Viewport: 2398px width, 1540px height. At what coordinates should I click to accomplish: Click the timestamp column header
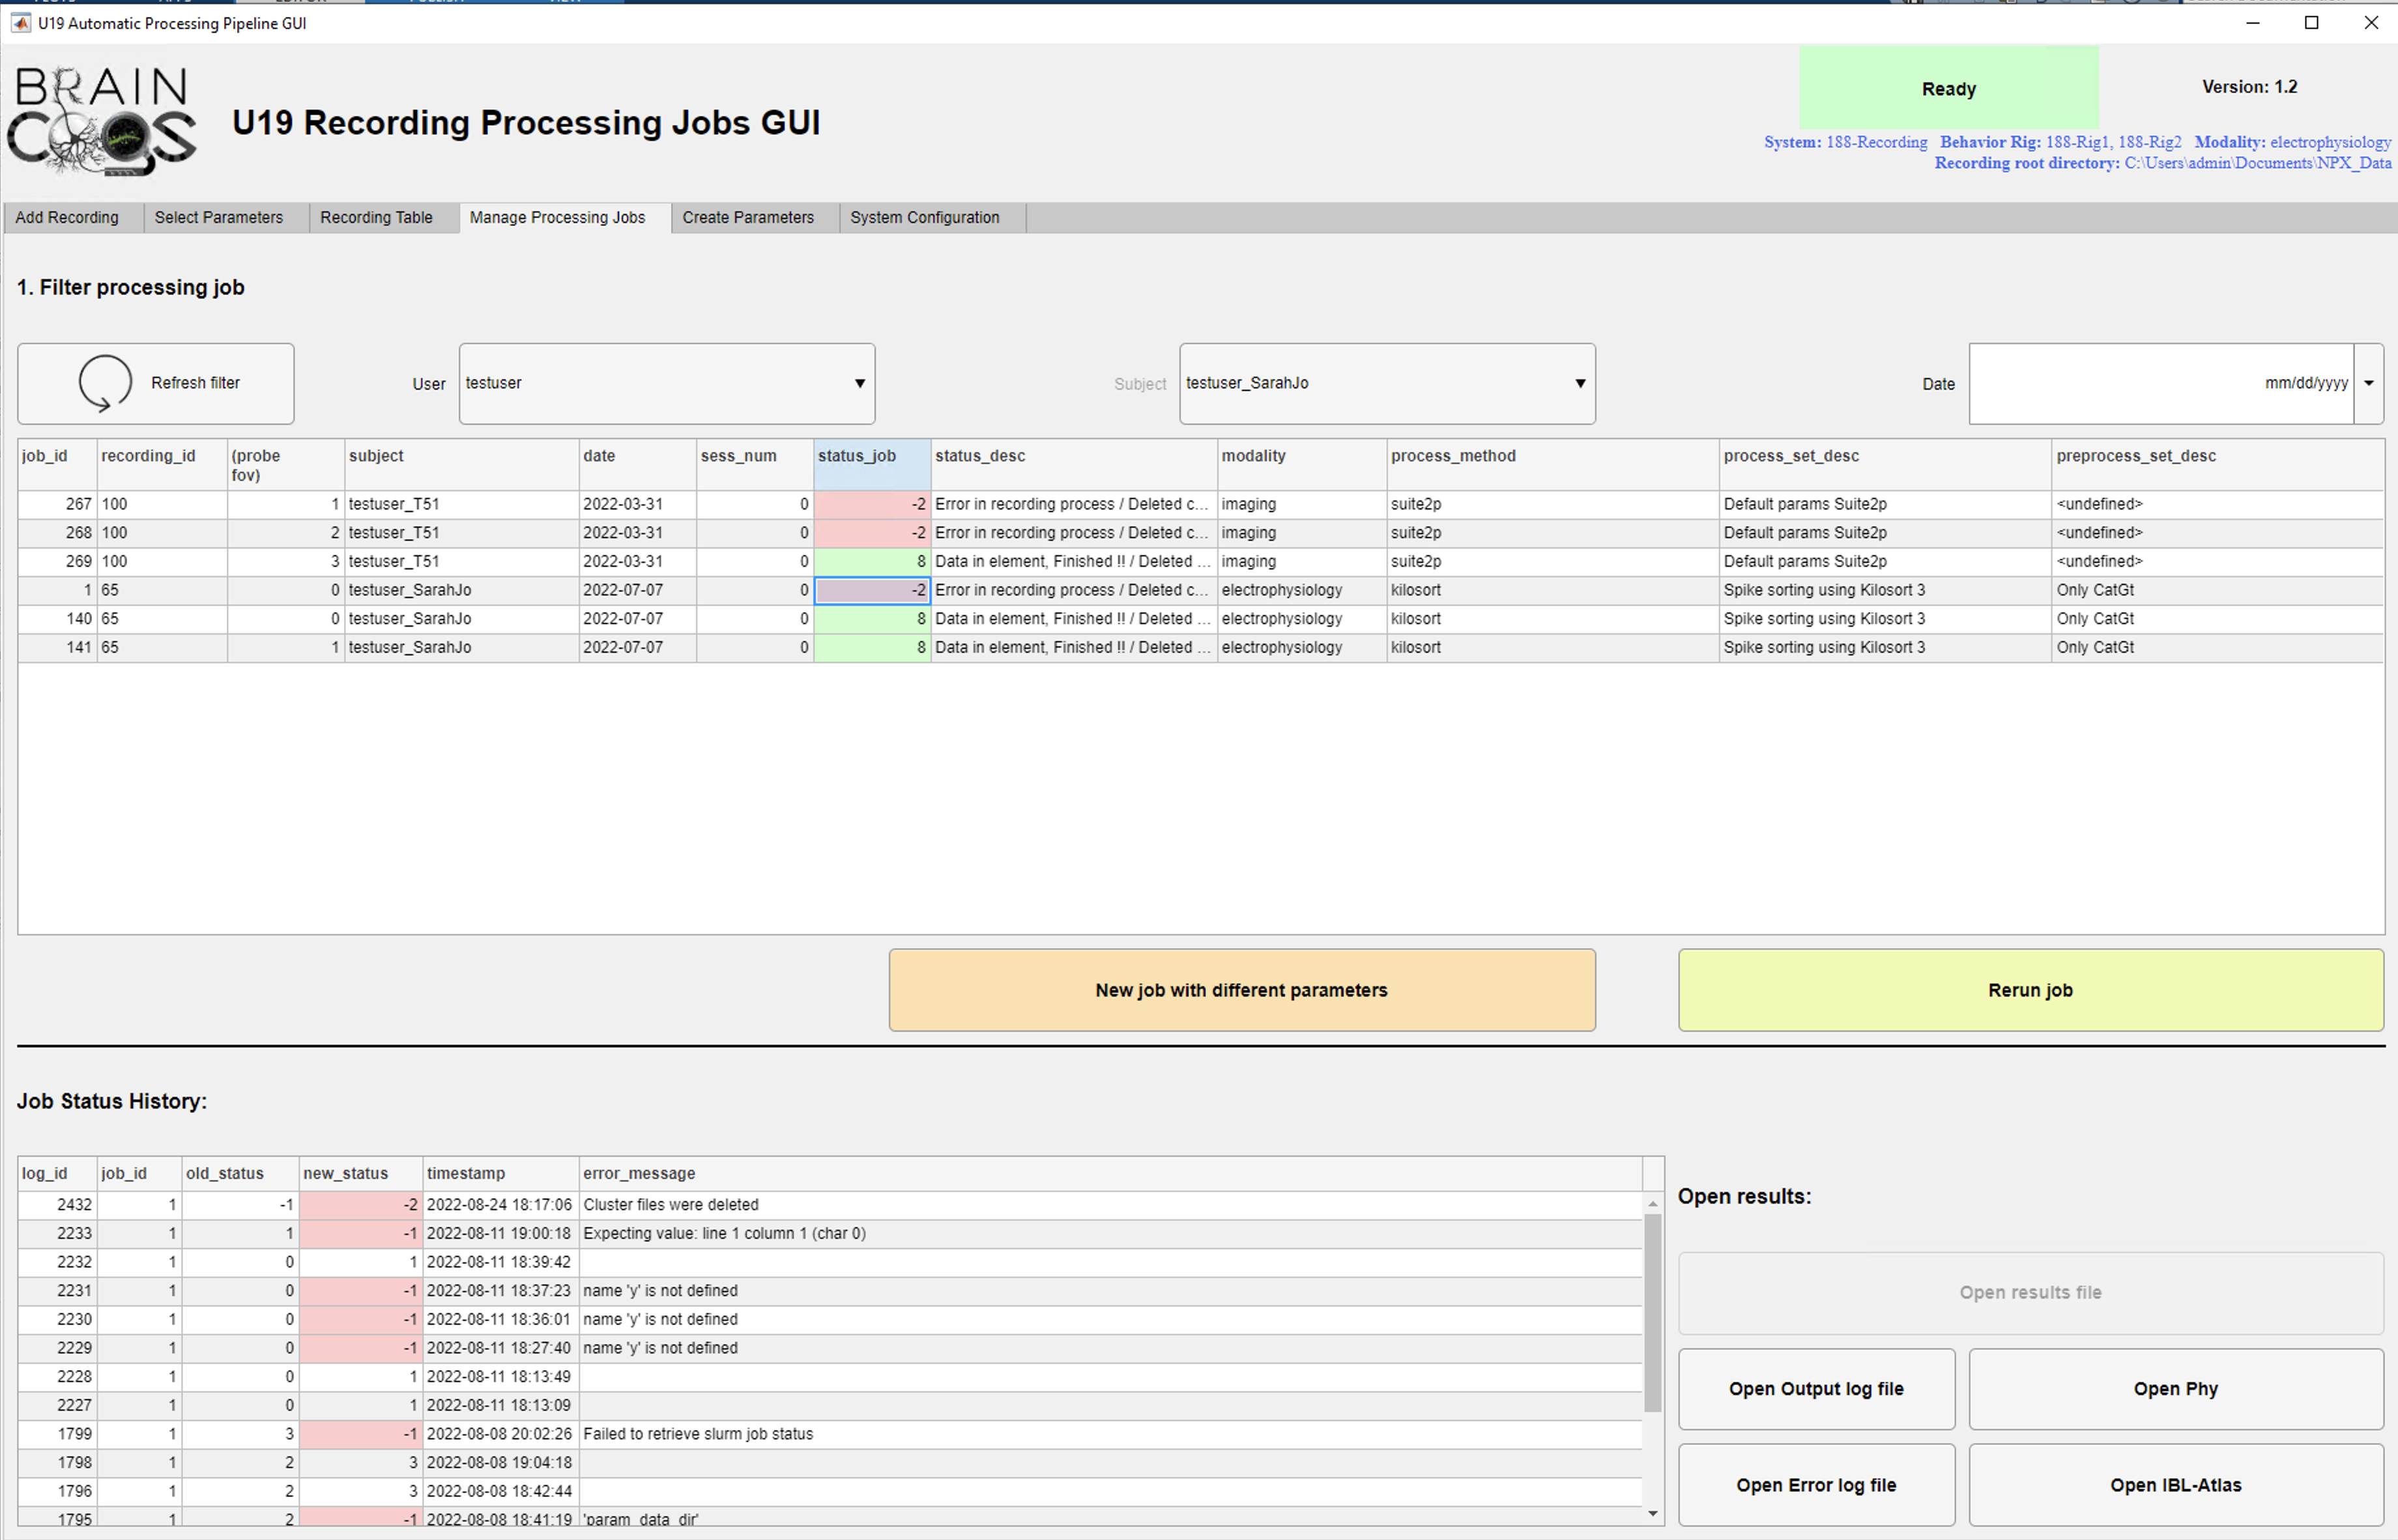point(501,1174)
